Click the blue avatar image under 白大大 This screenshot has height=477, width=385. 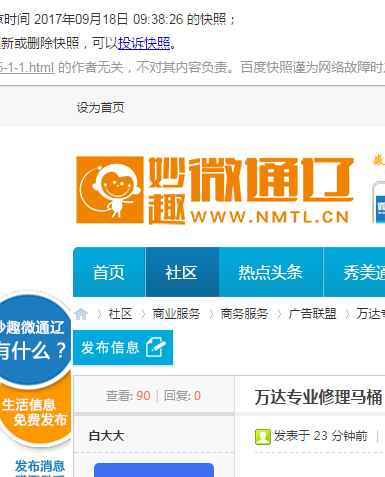tap(154, 470)
